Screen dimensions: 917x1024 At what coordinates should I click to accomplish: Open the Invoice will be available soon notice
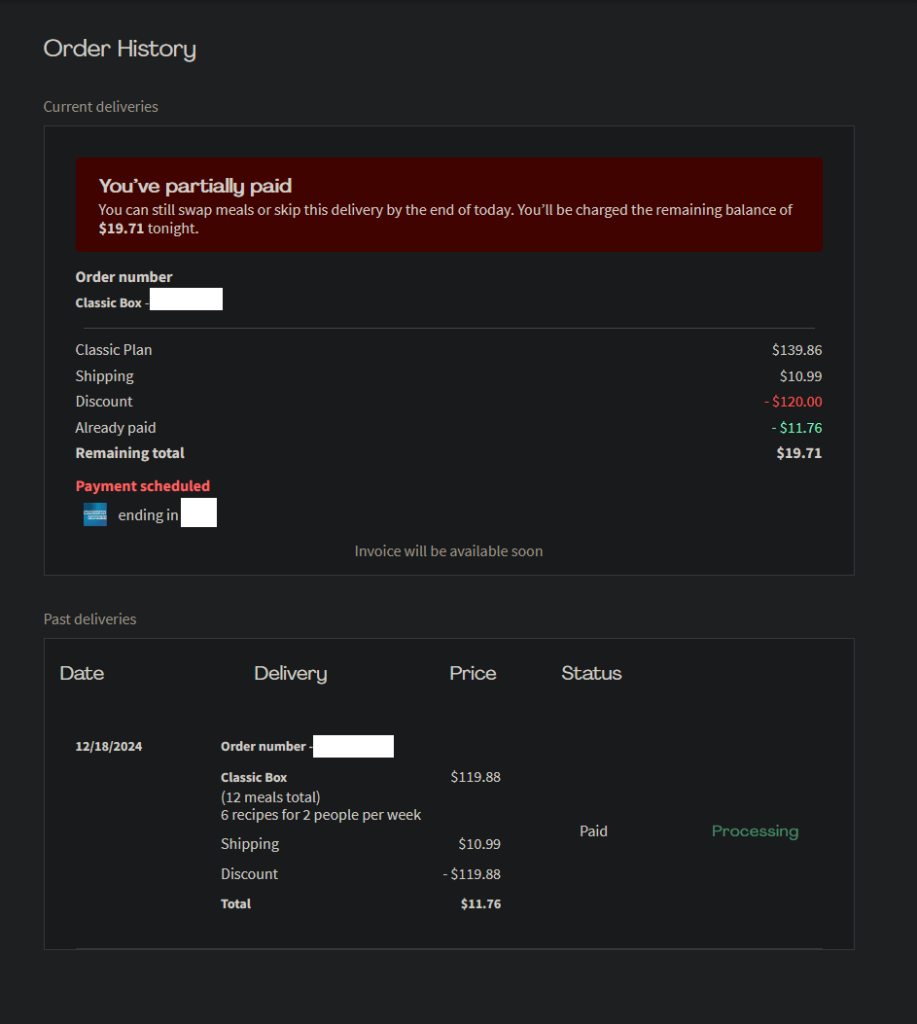point(448,551)
